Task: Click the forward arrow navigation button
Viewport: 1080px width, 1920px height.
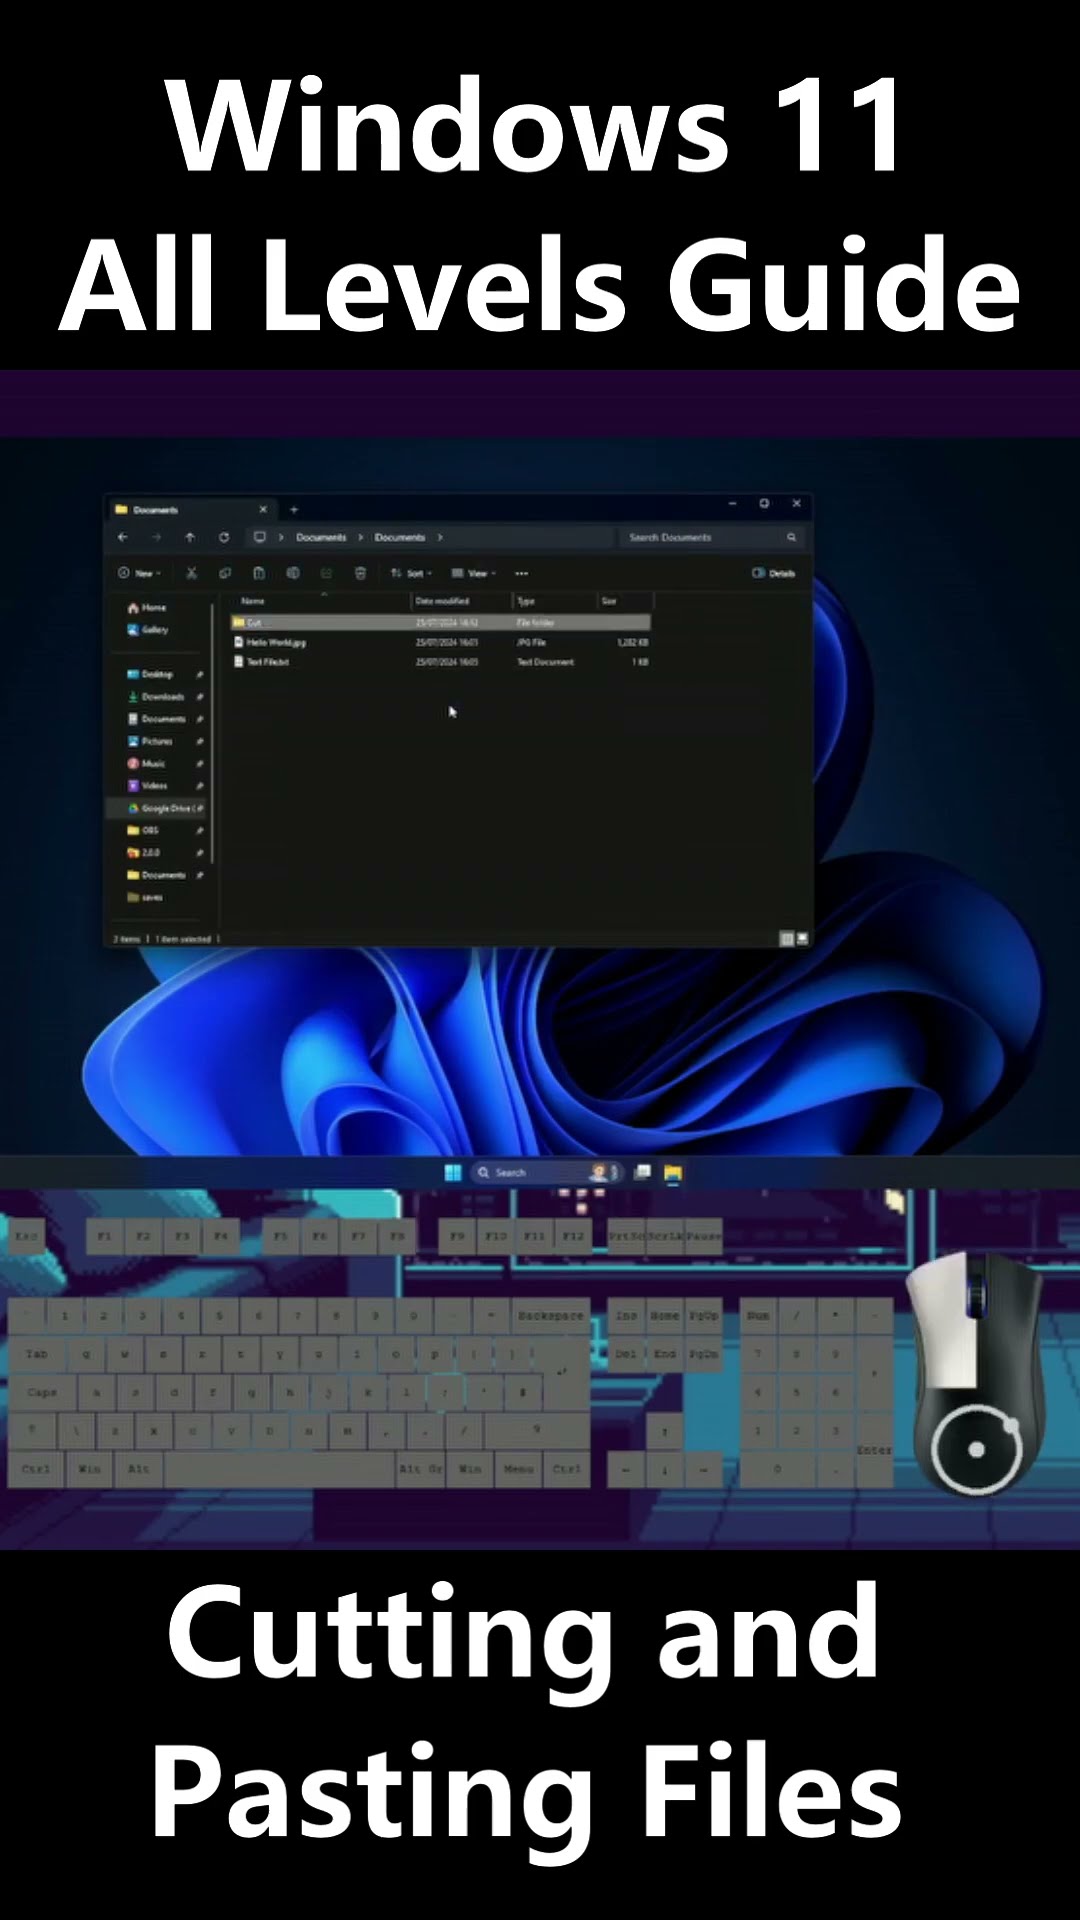Action: (156, 537)
